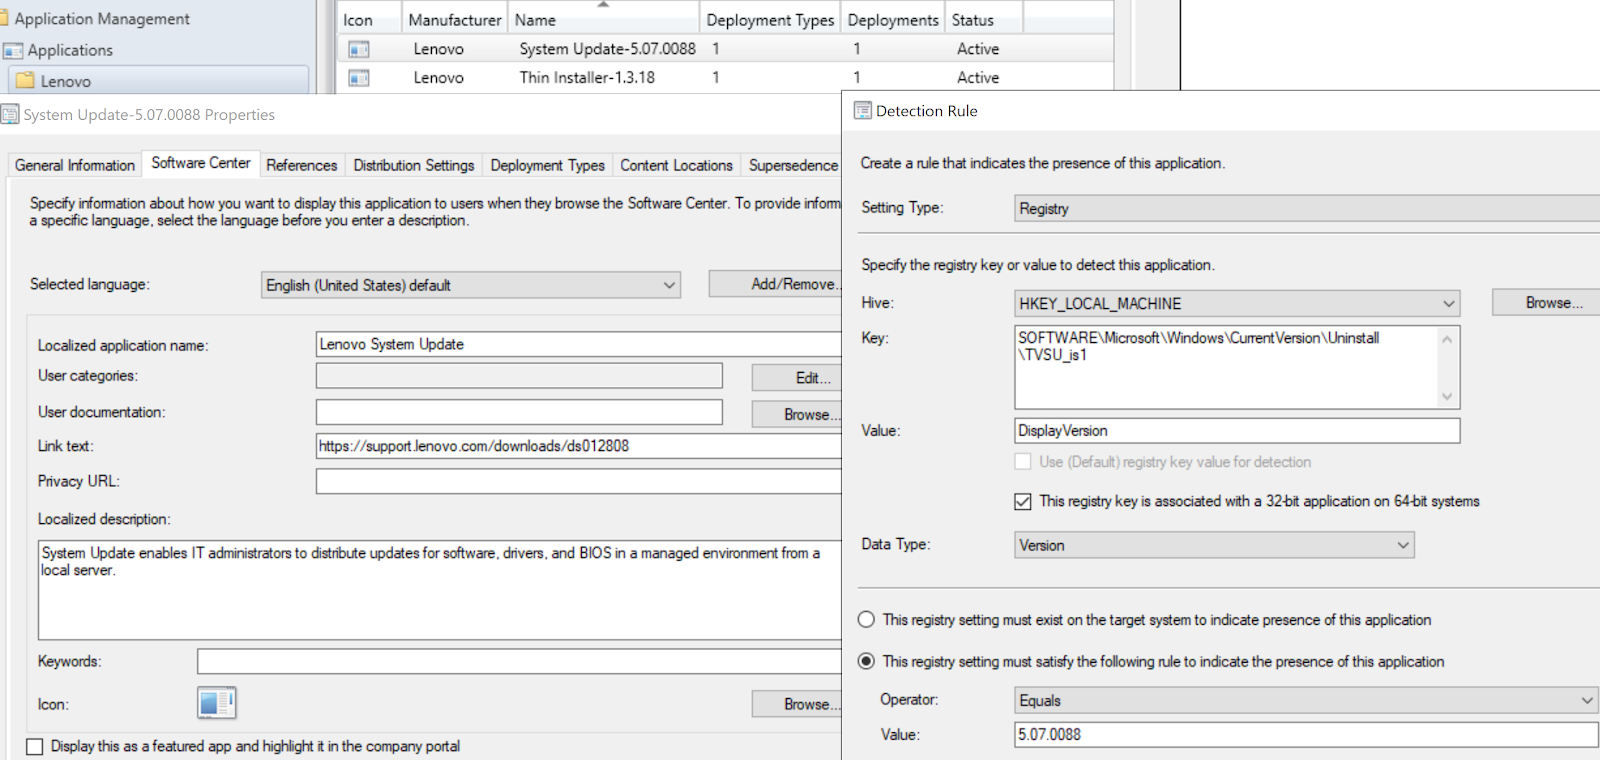The image size is (1600, 760).
Task: Check Use (Default) registry key value
Action: coord(1023,462)
